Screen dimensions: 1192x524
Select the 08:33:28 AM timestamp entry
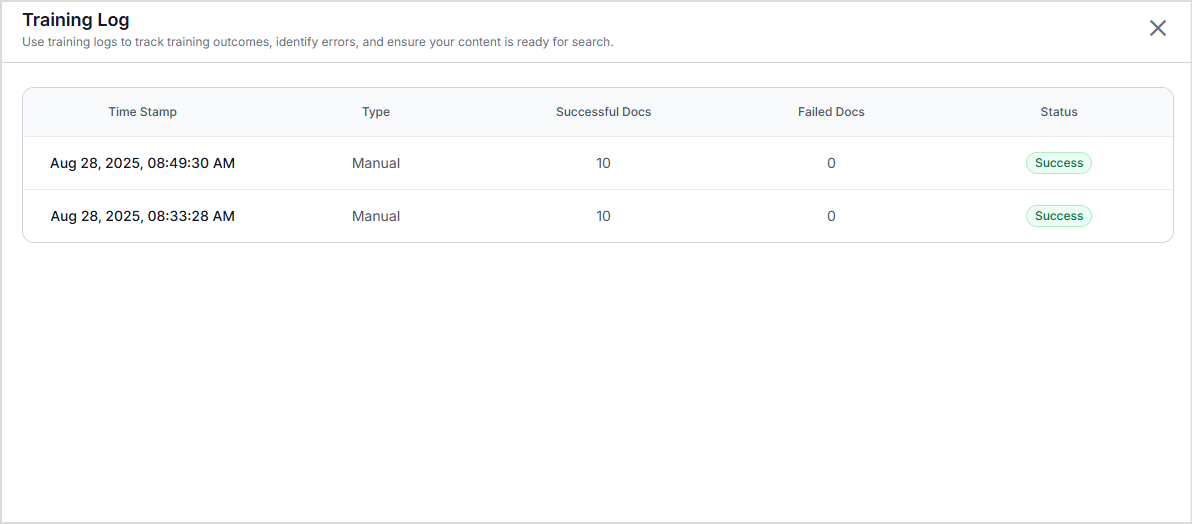click(x=142, y=216)
